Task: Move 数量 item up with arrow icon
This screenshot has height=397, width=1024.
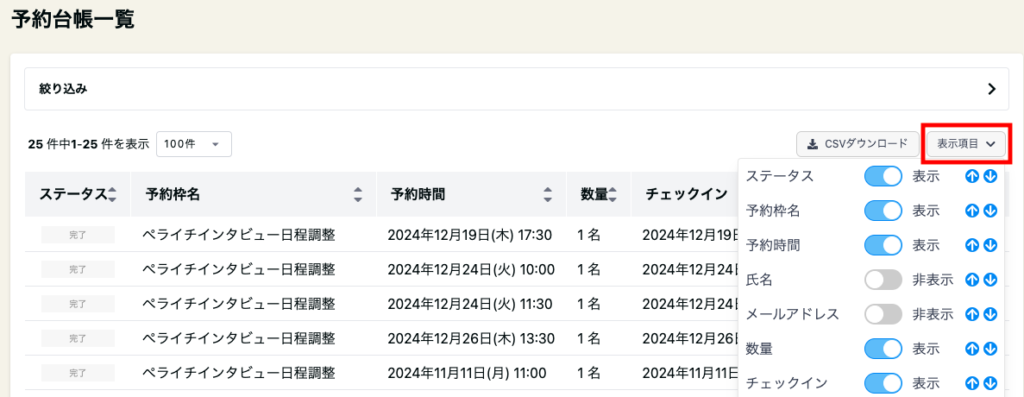Action: [972, 349]
